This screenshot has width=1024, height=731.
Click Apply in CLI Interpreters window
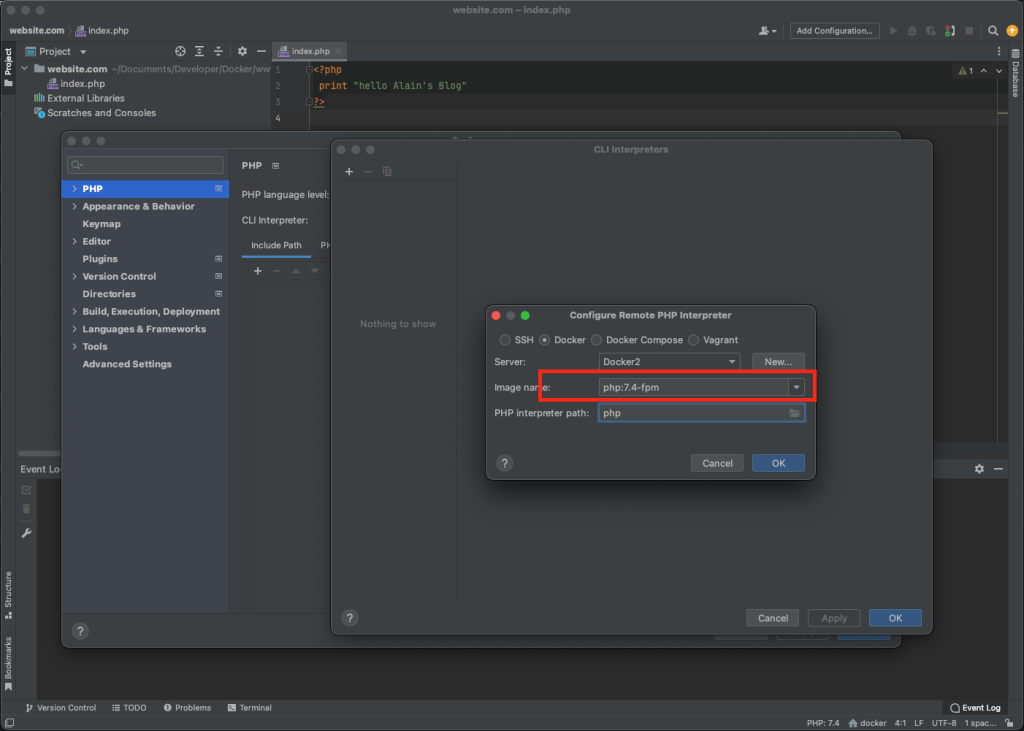click(834, 618)
